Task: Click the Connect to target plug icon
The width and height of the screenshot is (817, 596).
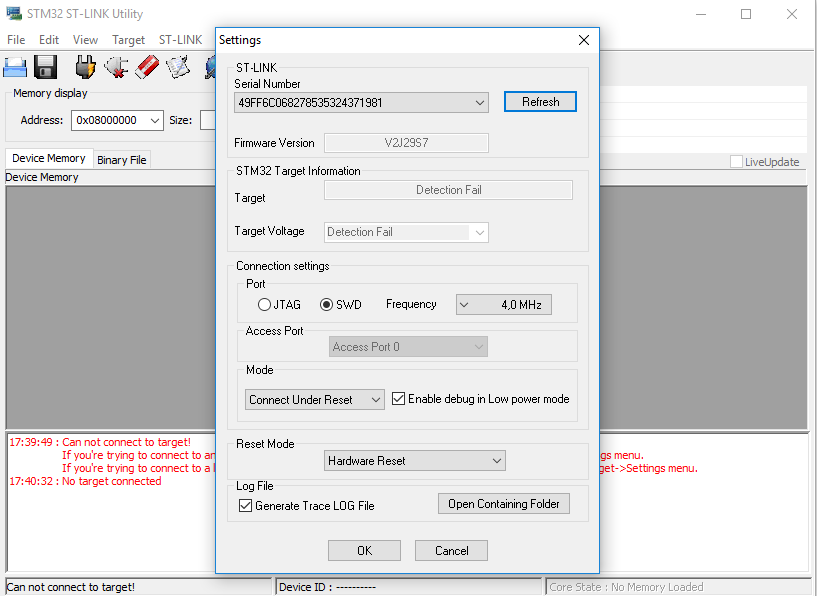Action: point(85,67)
